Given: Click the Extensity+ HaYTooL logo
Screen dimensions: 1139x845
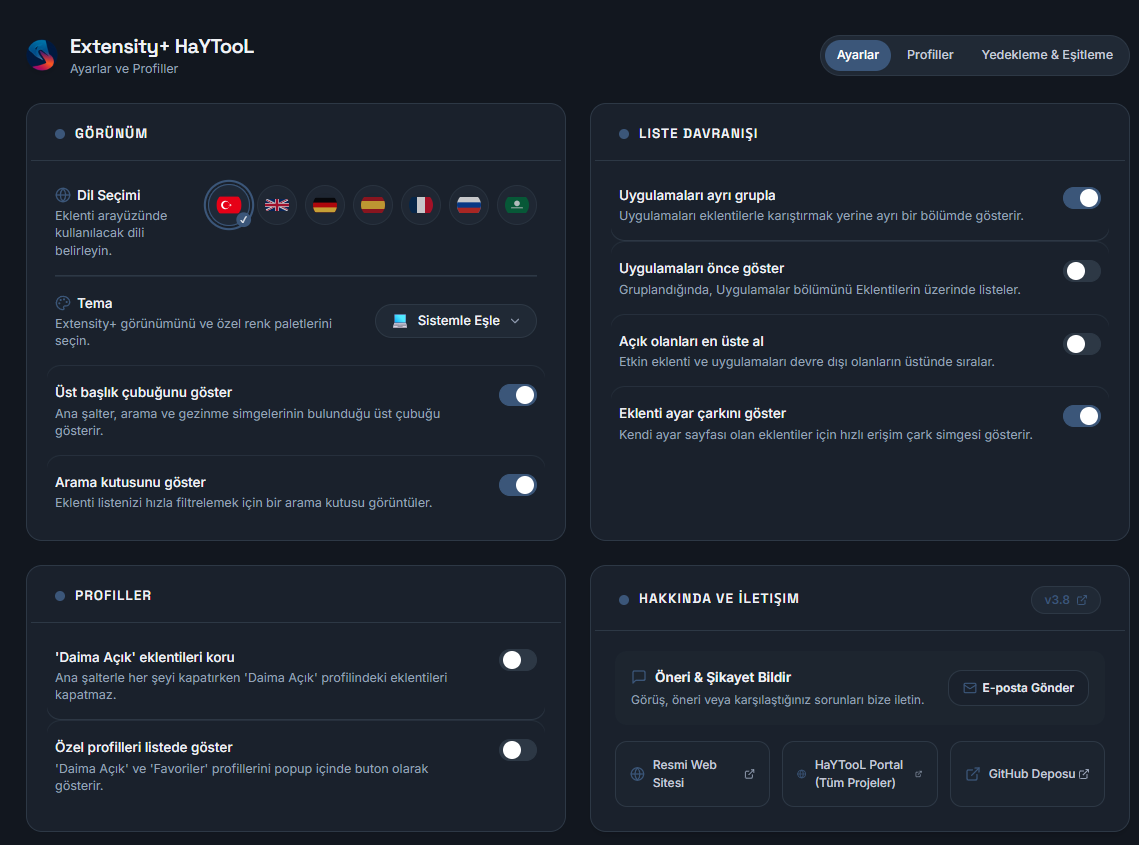Looking at the screenshot, I should pos(42,55).
